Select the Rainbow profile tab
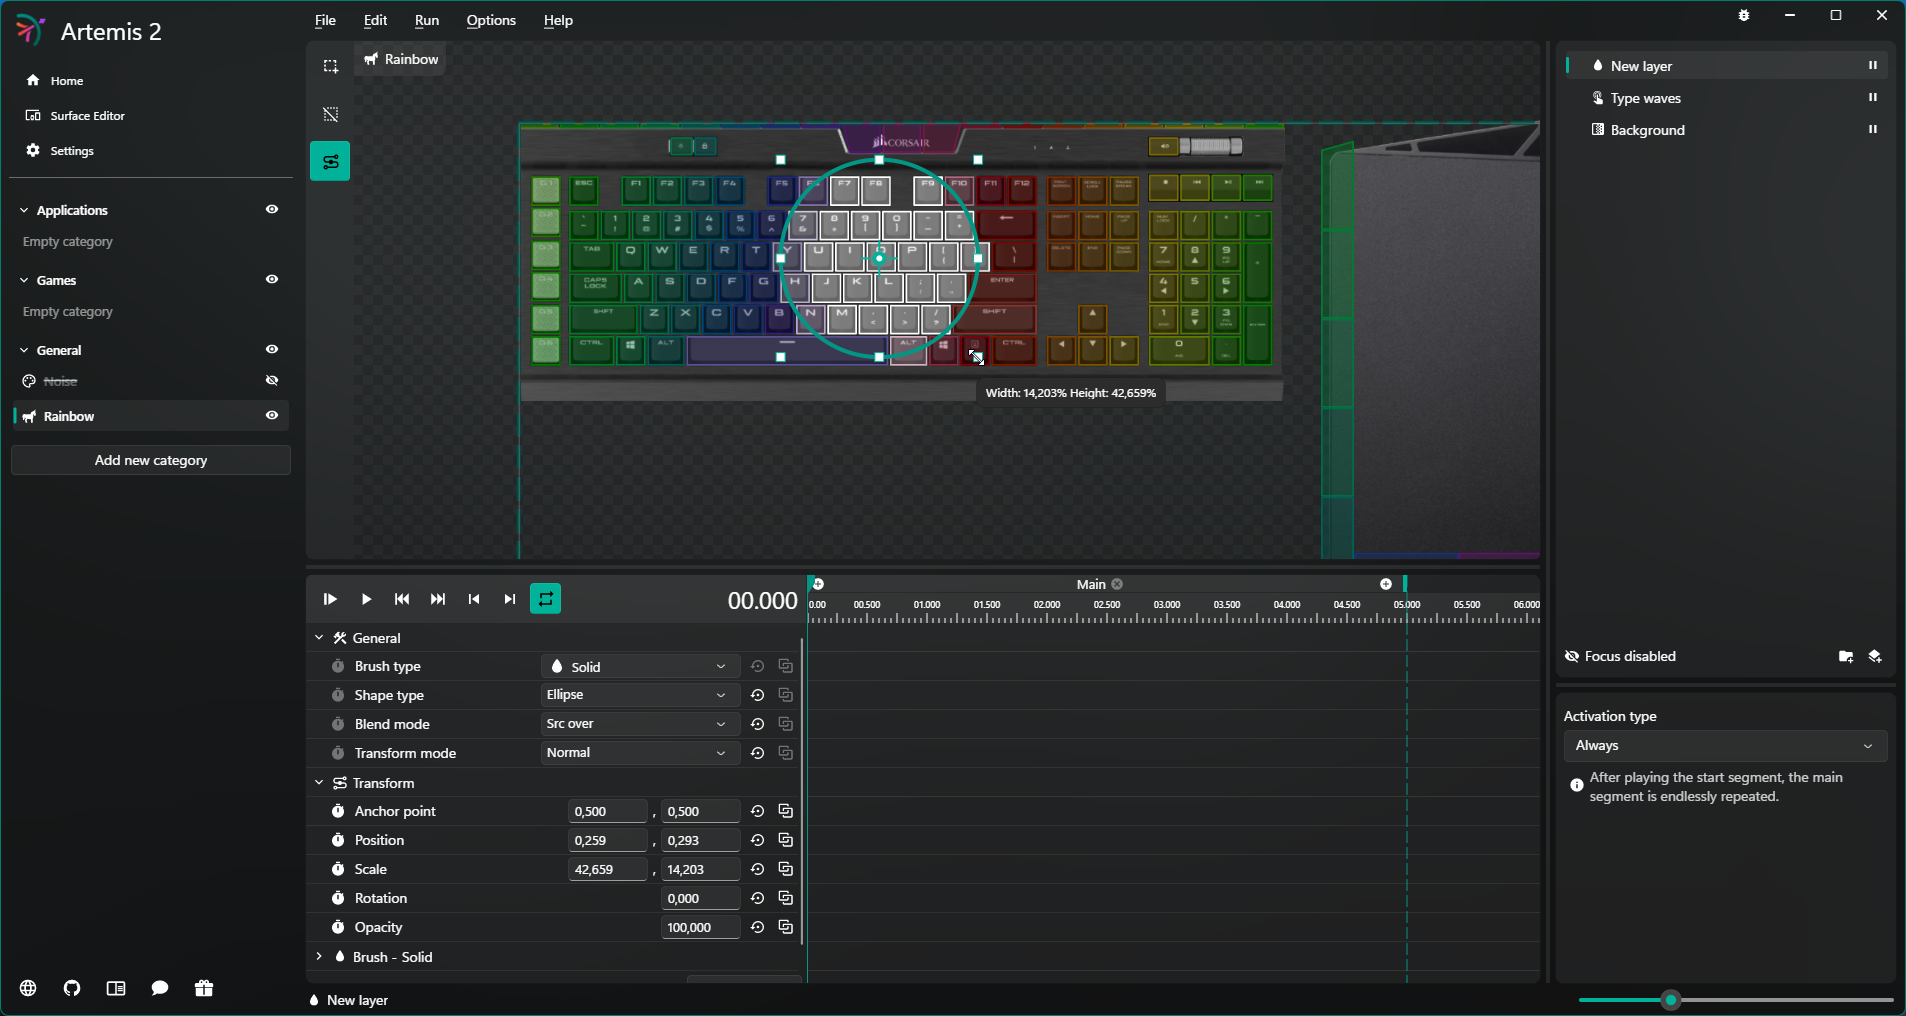The width and height of the screenshot is (1906, 1016). click(x=401, y=59)
